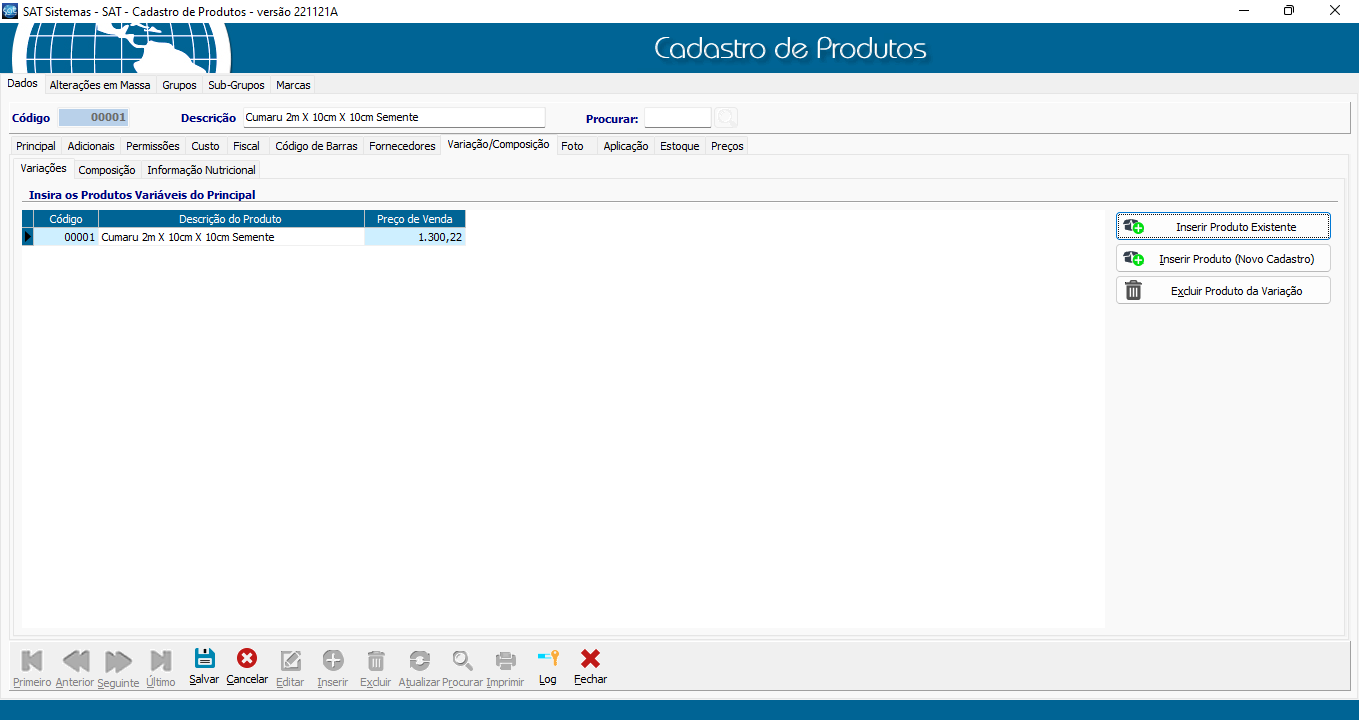The width and height of the screenshot is (1359, 720).
Task: Select the Preços tab
Action: click(x=727, y=146)
